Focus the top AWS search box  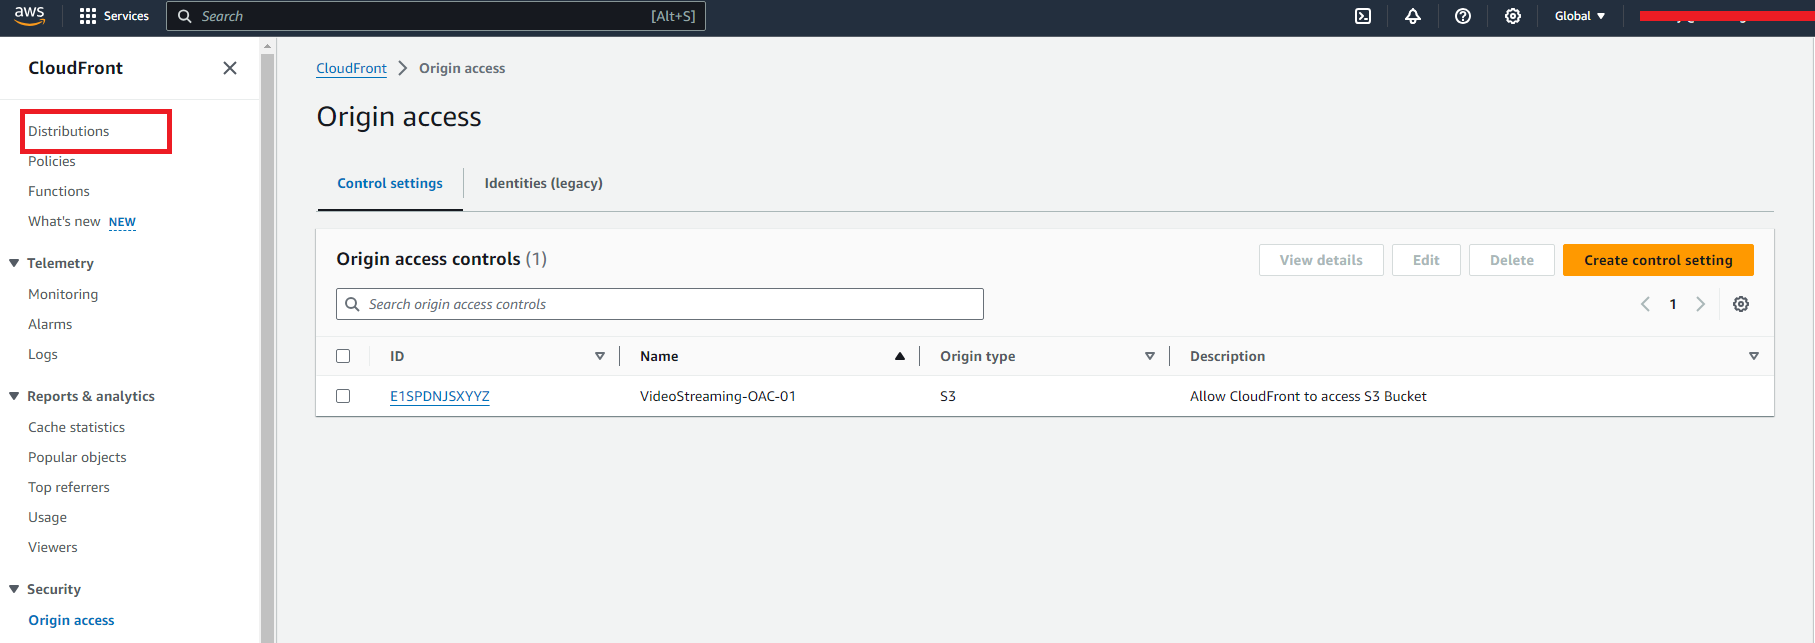436,16
